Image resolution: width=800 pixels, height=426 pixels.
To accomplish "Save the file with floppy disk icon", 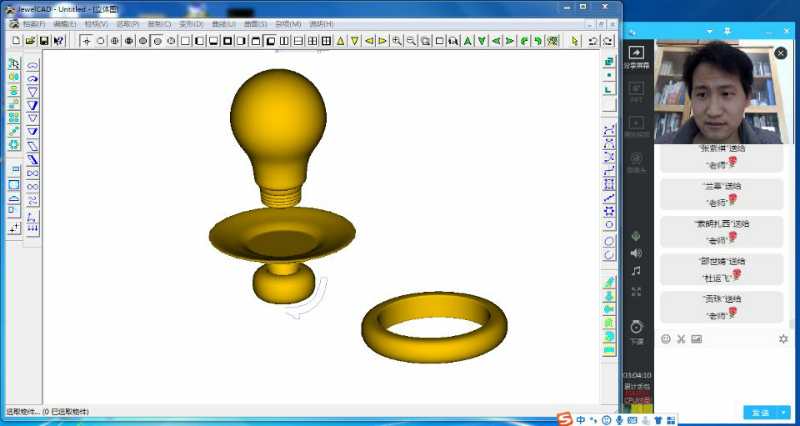I will 44,40.
